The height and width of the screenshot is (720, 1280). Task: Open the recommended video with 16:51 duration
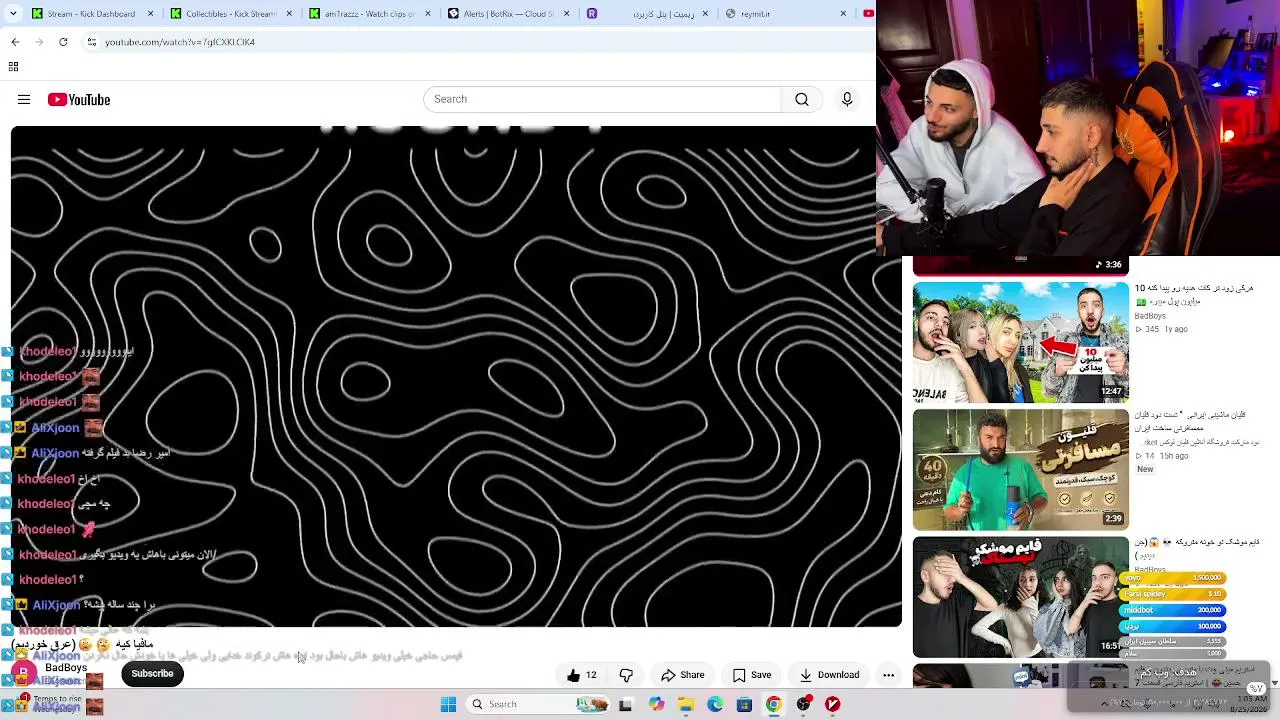click(x=1021, y=597)
